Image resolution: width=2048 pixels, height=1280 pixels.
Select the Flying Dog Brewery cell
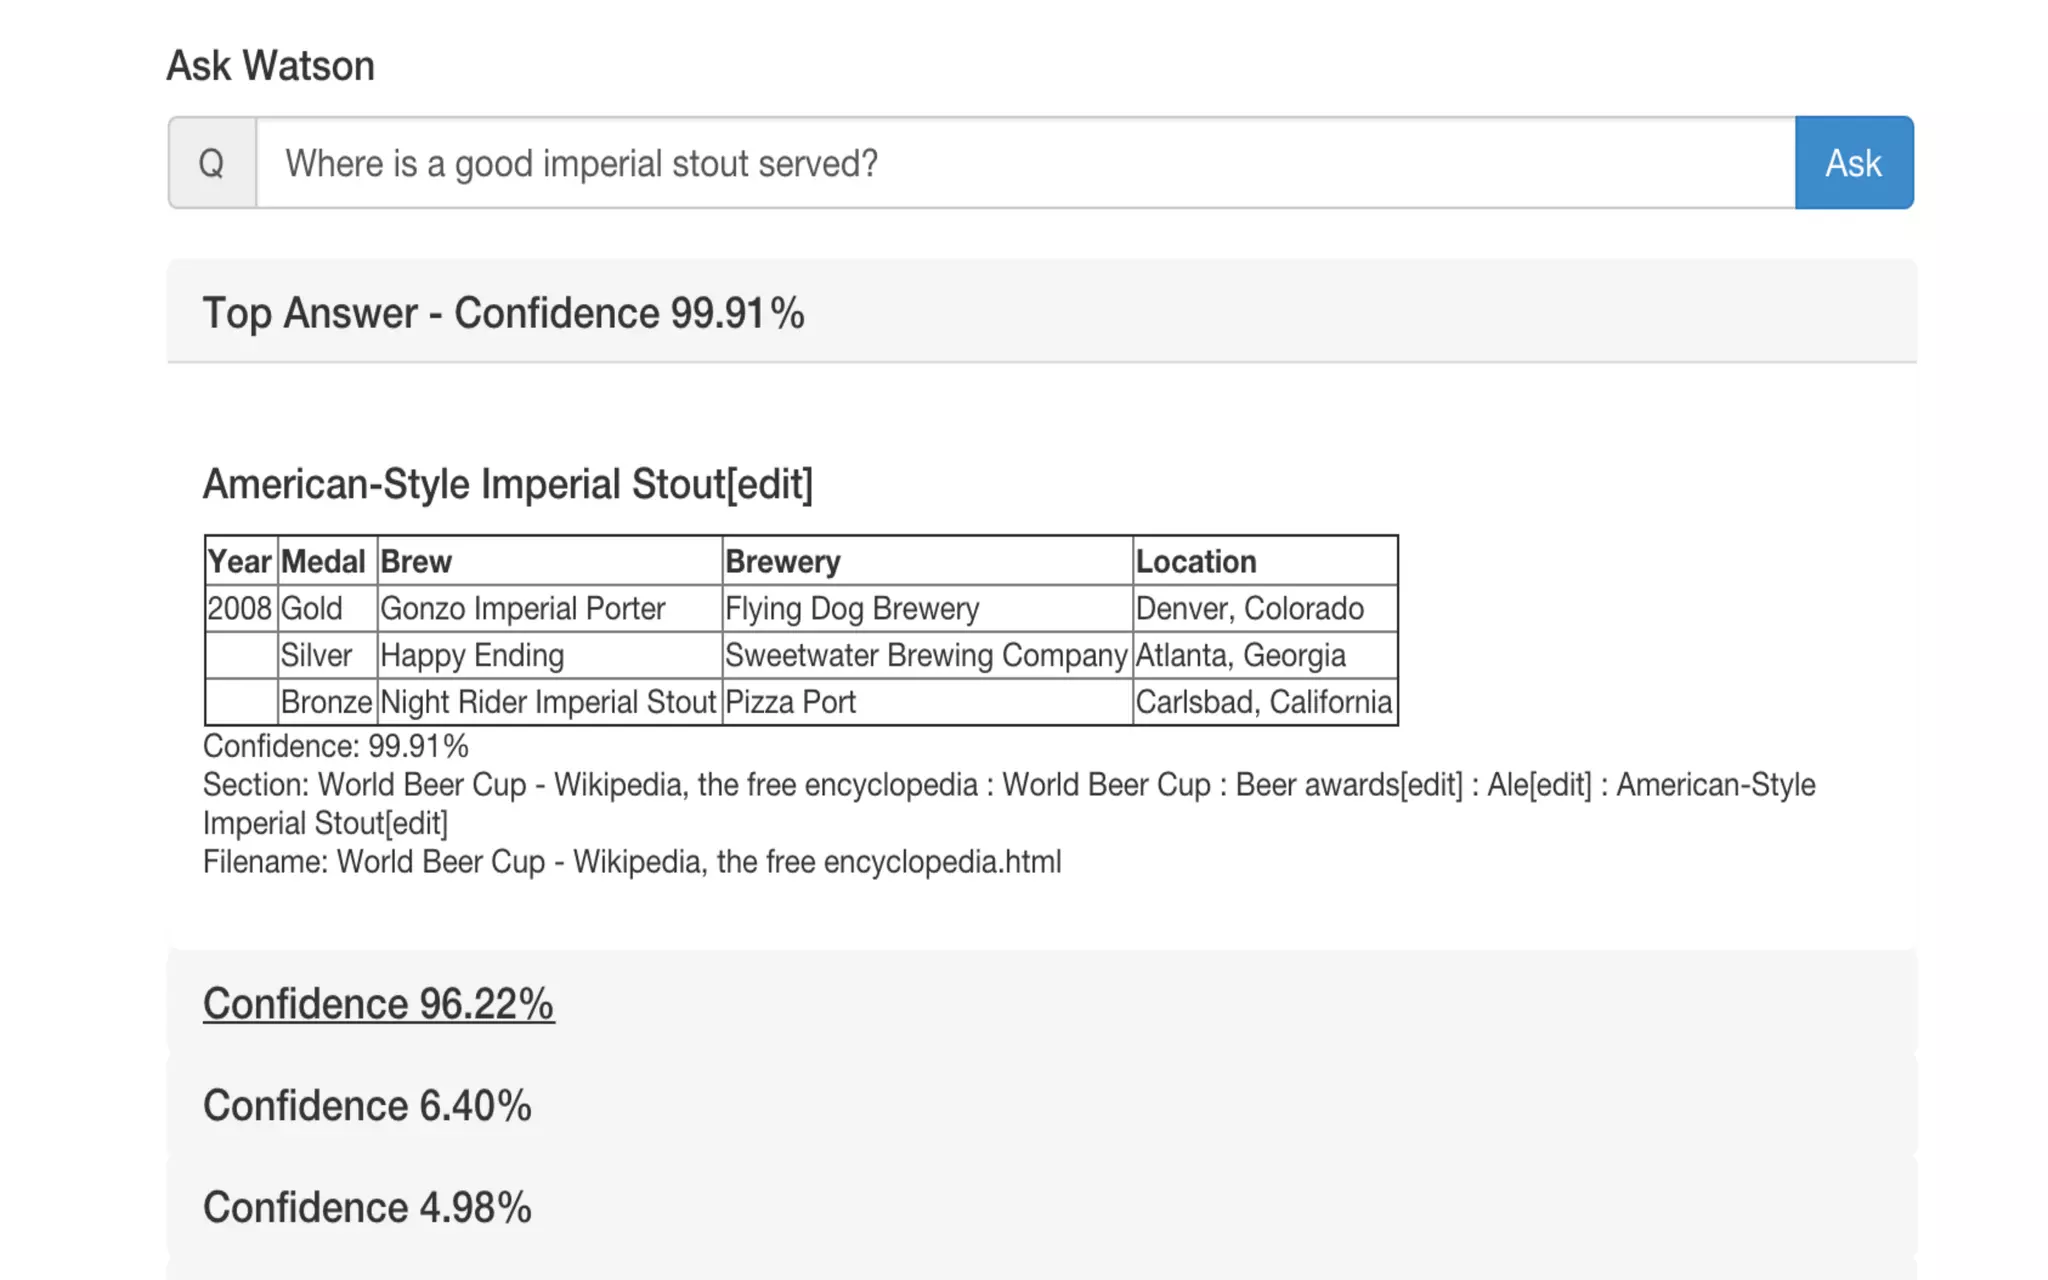pos(852,608)
